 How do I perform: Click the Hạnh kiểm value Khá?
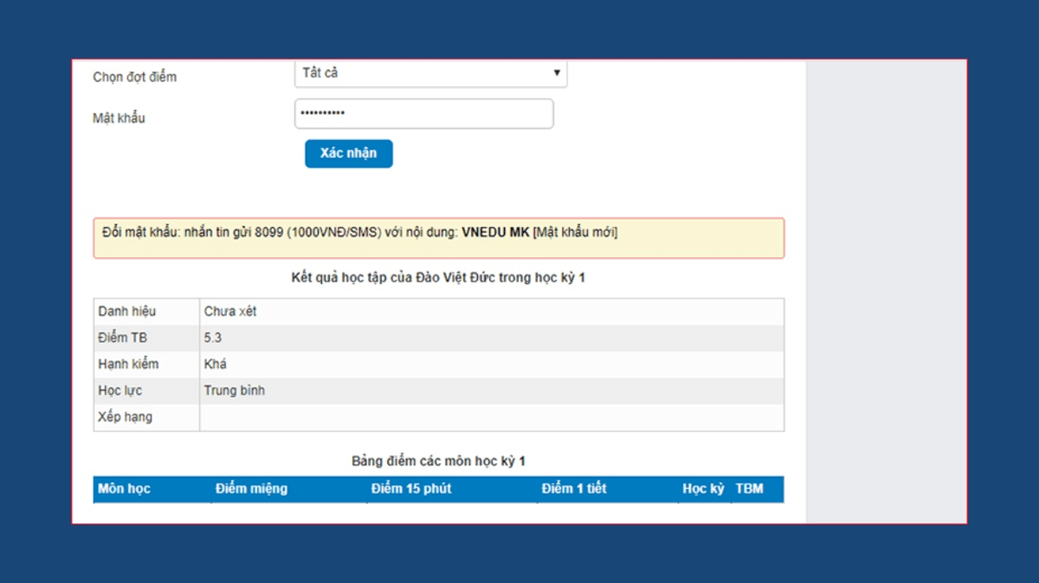click(215, 364)
